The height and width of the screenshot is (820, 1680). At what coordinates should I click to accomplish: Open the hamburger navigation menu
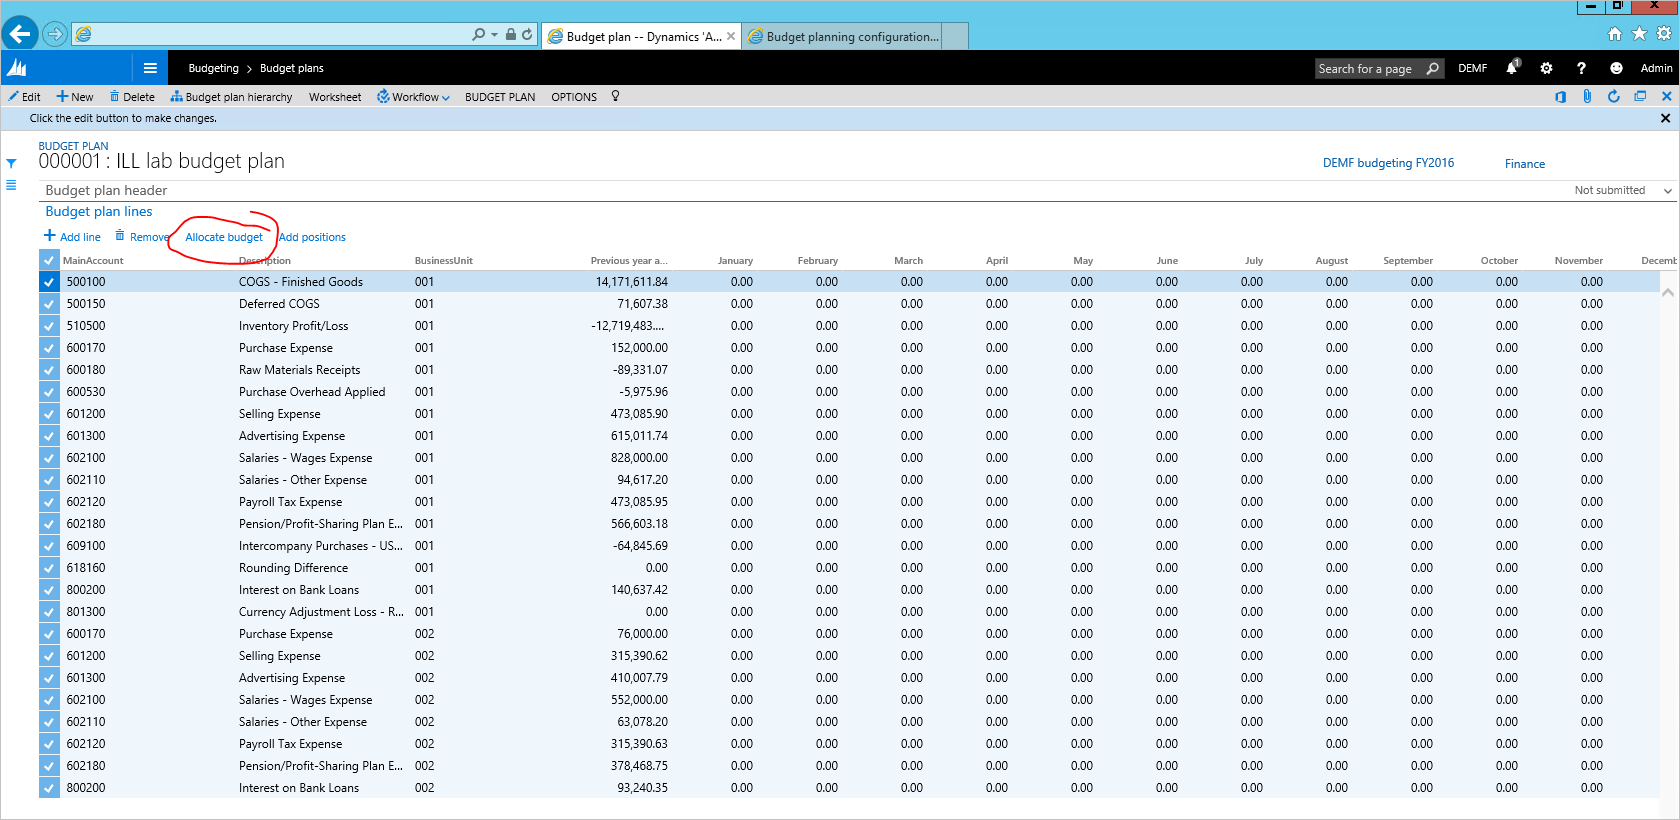[x=150, y=68]
